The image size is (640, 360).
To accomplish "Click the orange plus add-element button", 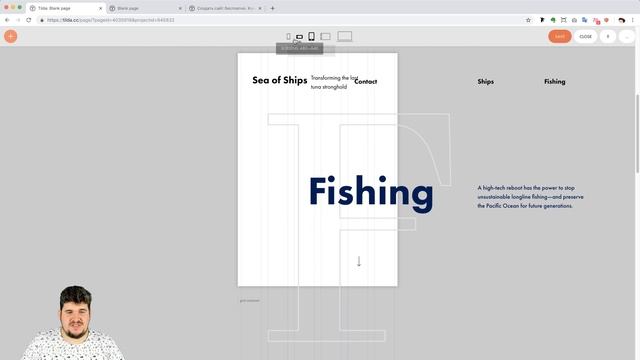I will click(11, 36).
